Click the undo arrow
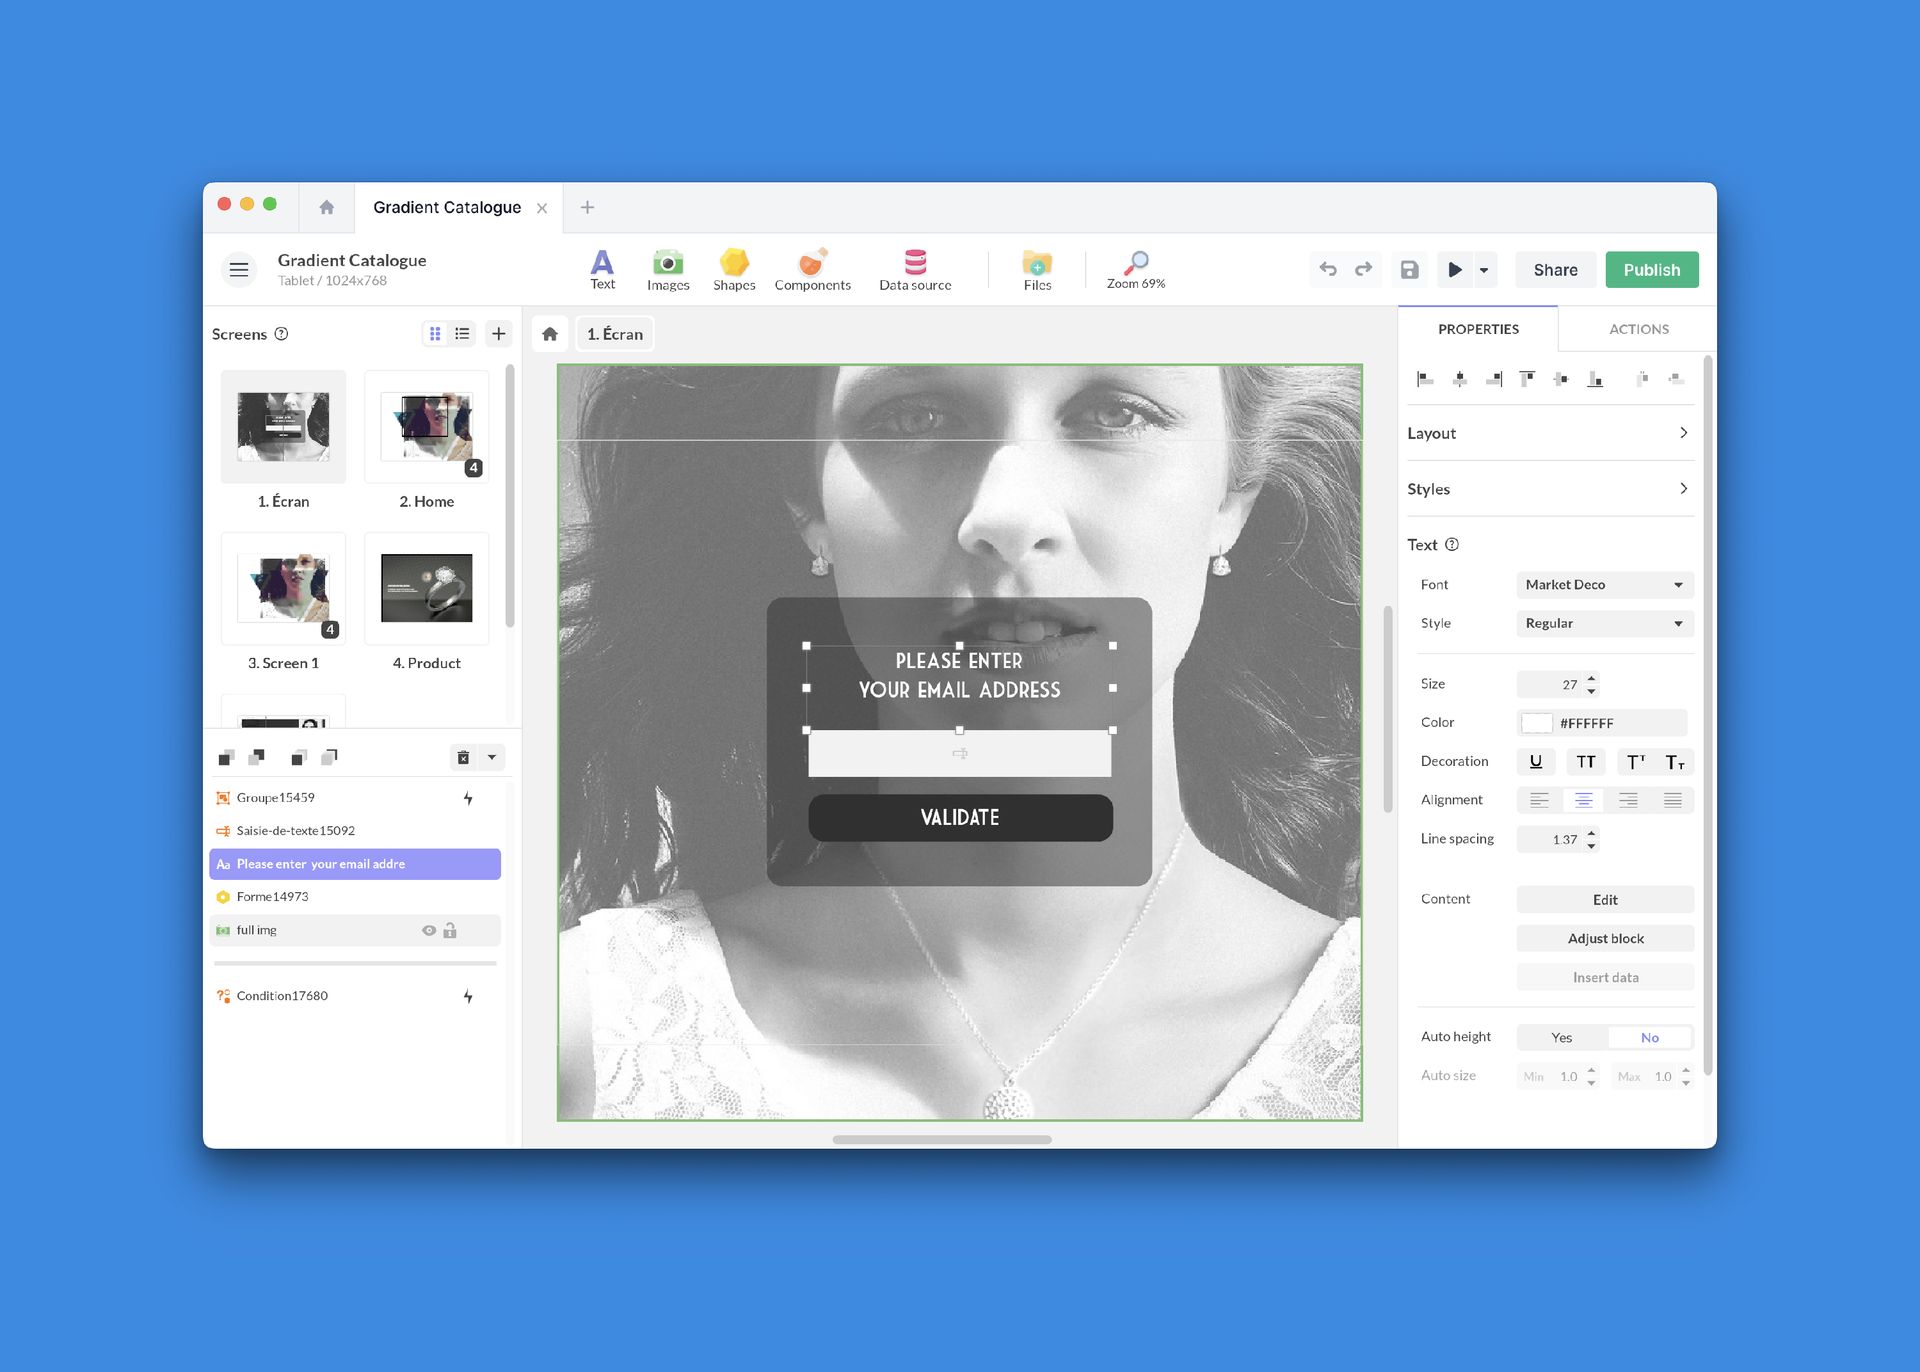 click(x=1328, y=270)
